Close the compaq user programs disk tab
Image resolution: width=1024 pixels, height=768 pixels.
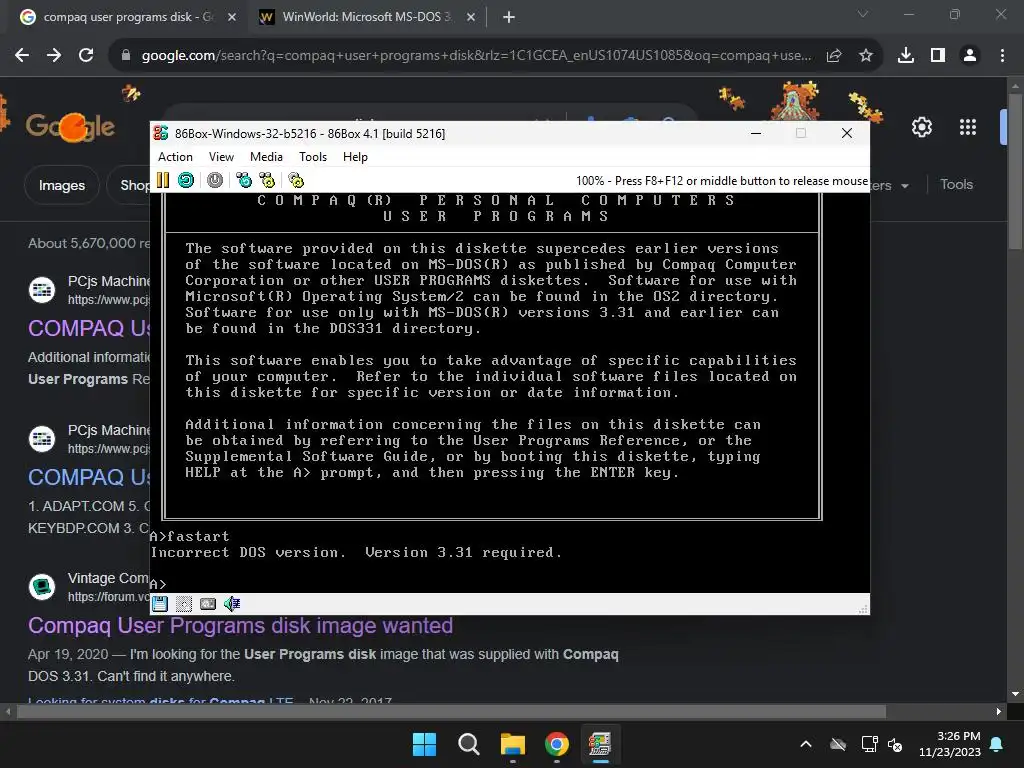tap(232, 17)
